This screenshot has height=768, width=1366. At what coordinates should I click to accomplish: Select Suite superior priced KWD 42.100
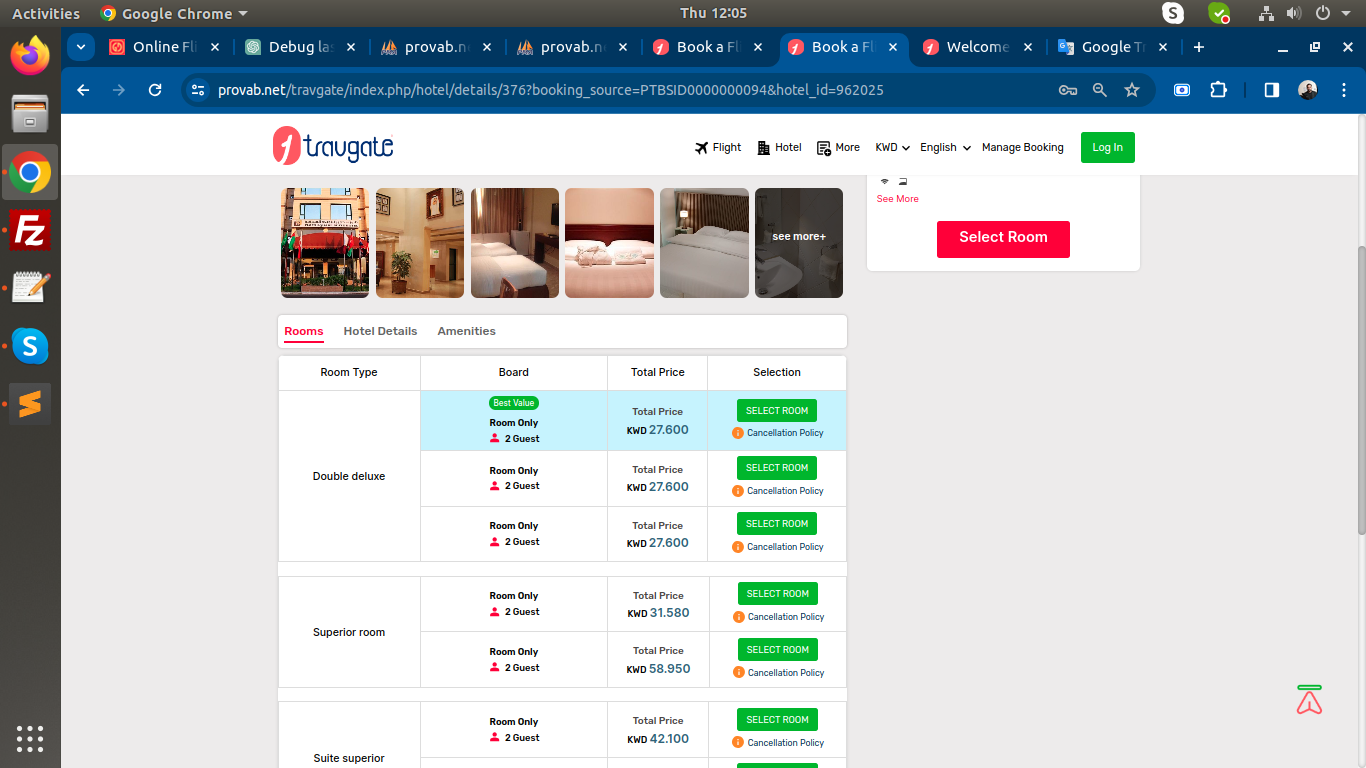click(x=777, y=719)
